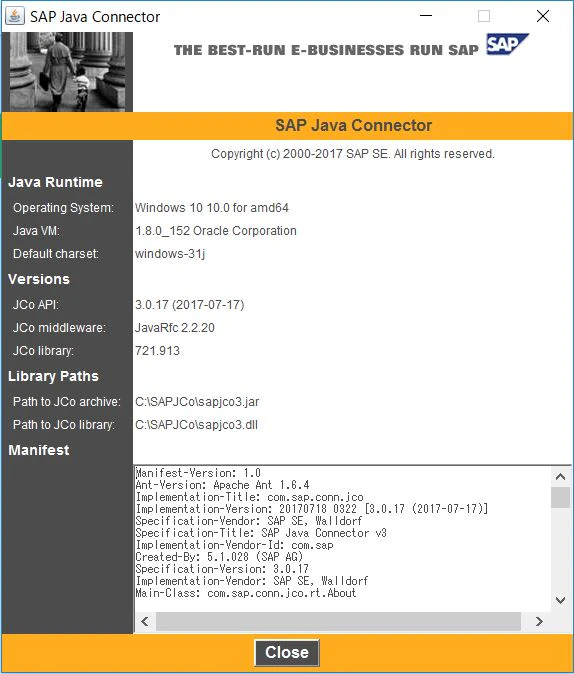Click 'Manifest-Version: 1.0' line
Viewport: 574px width, 674px height.
point(198,473)
